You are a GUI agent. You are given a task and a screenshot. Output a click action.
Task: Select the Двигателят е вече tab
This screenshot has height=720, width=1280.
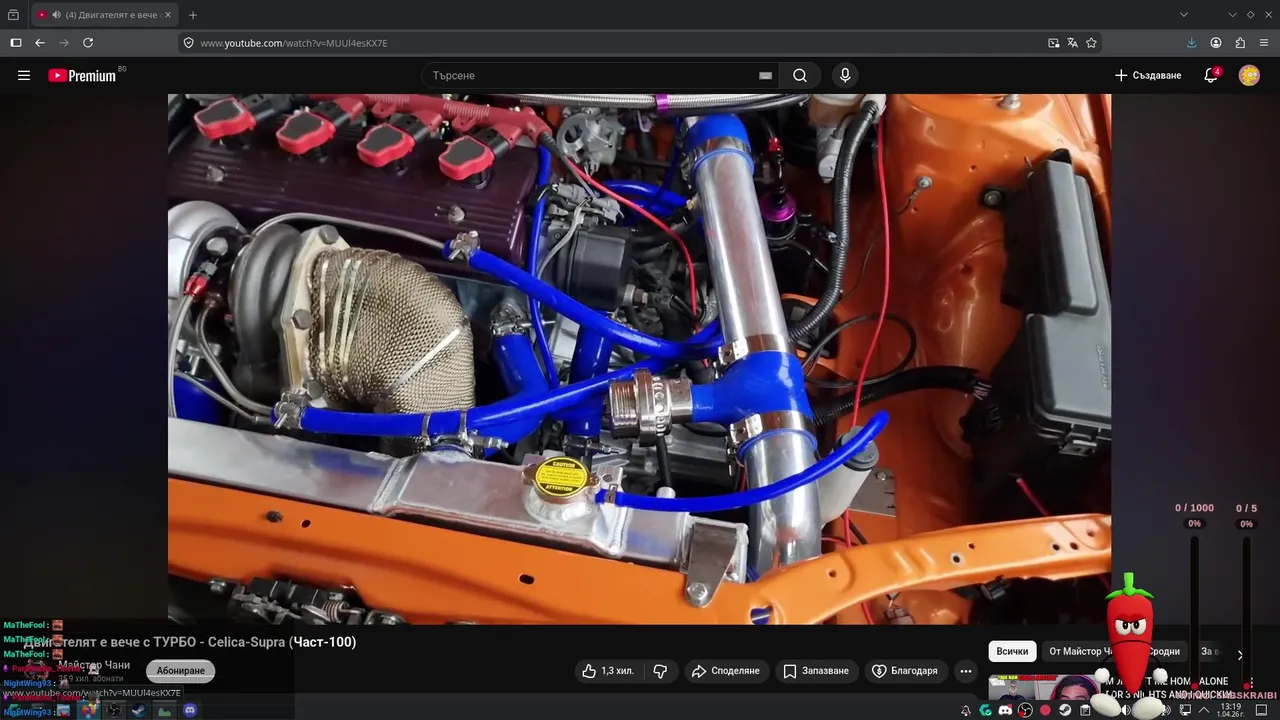pyautogui.click(x=104, y=15)
